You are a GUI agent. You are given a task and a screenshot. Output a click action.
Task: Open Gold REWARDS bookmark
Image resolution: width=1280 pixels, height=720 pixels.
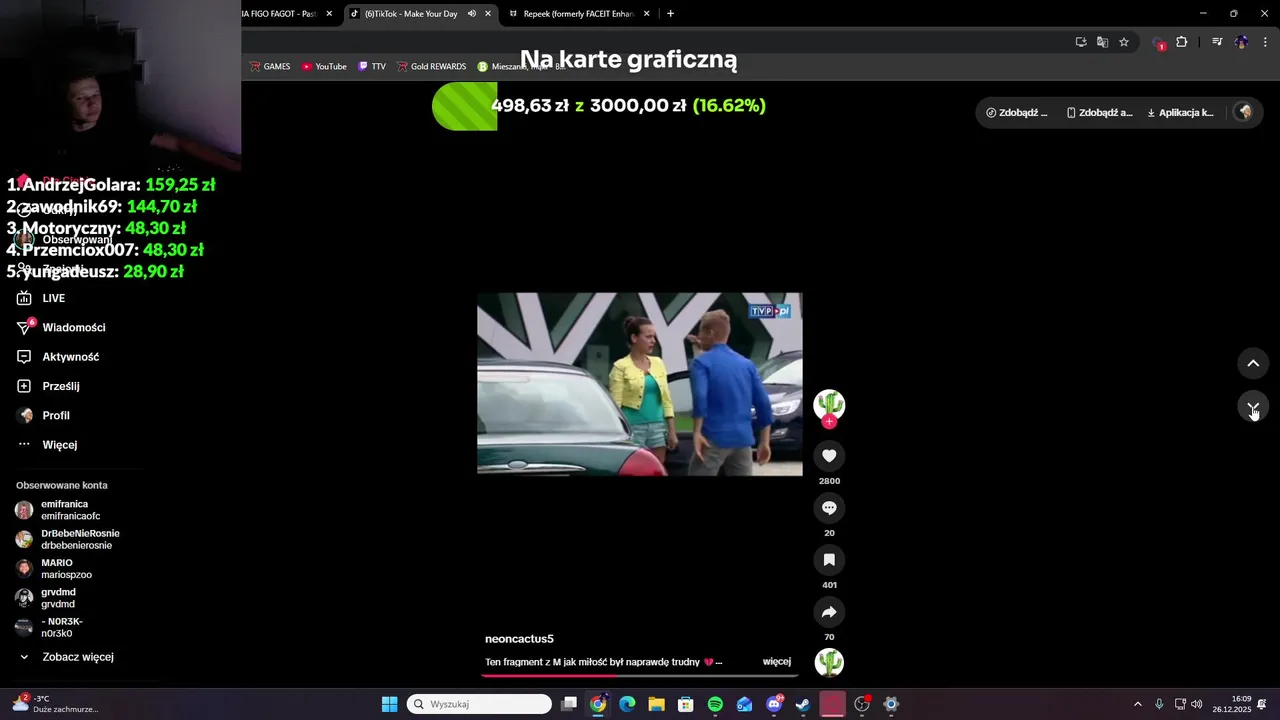tap(432, 67)
